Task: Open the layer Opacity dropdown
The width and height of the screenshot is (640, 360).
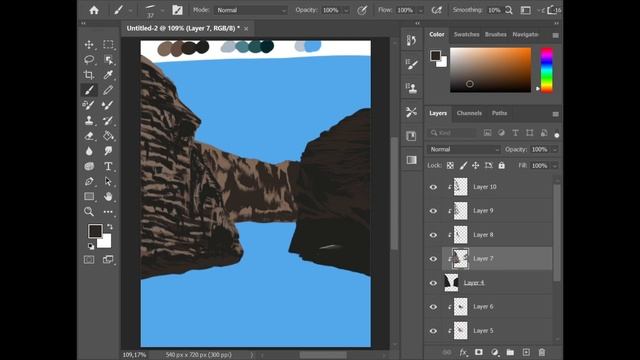Action: click(555, 150)
